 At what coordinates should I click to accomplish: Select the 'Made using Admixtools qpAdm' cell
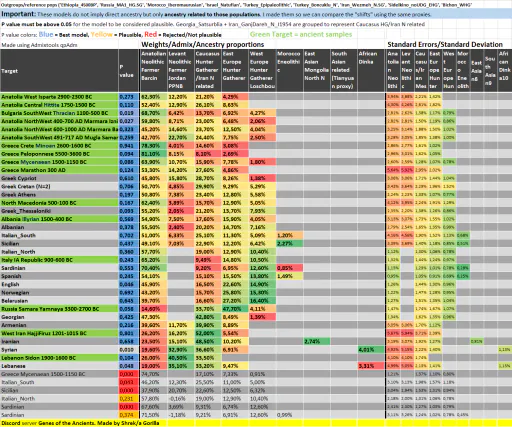[40, 45]
